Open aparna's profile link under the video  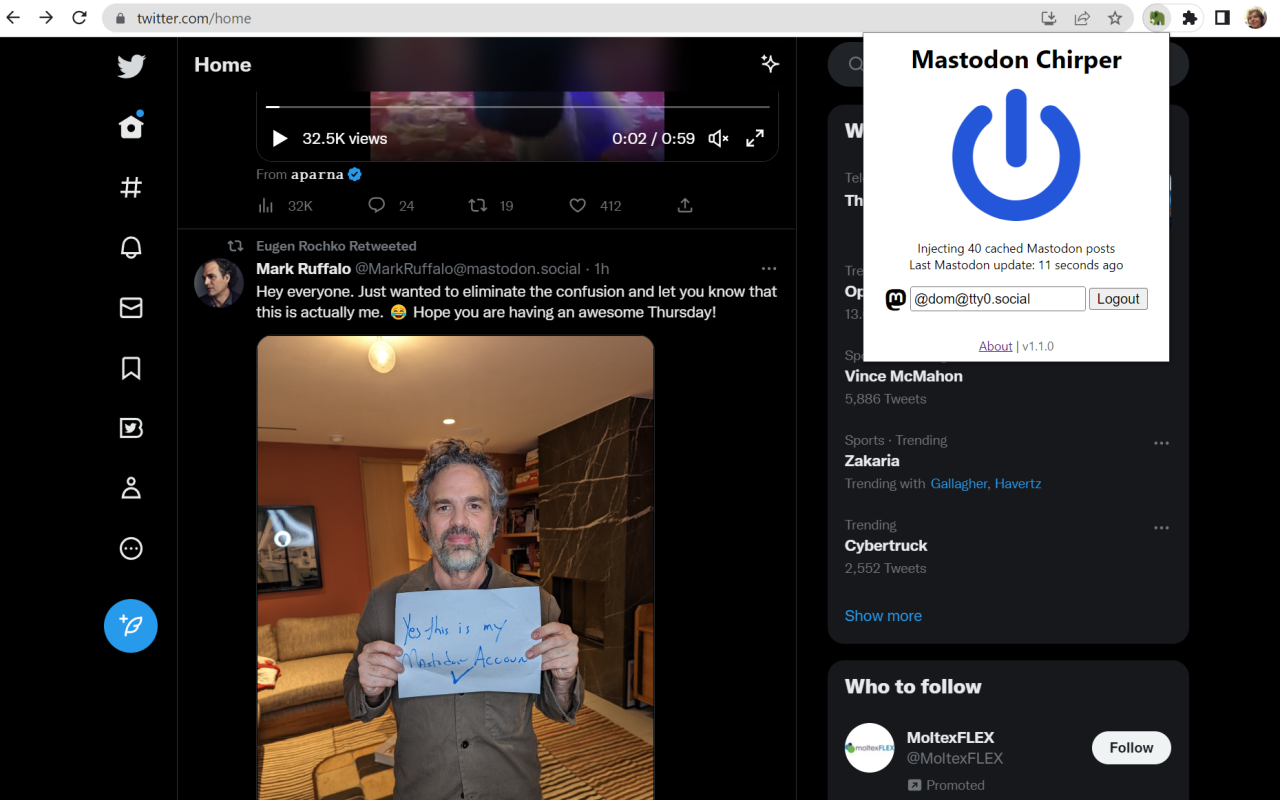[x=327, y=174]
